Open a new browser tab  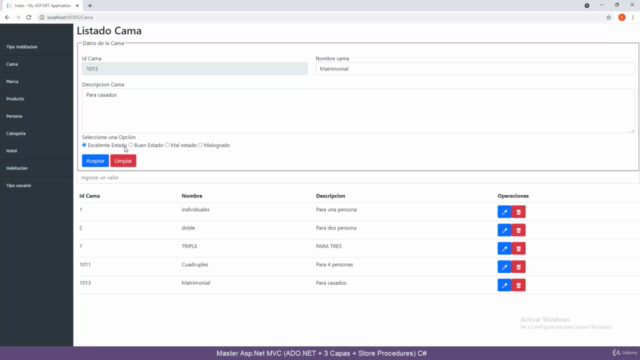(x=90, y=6)
